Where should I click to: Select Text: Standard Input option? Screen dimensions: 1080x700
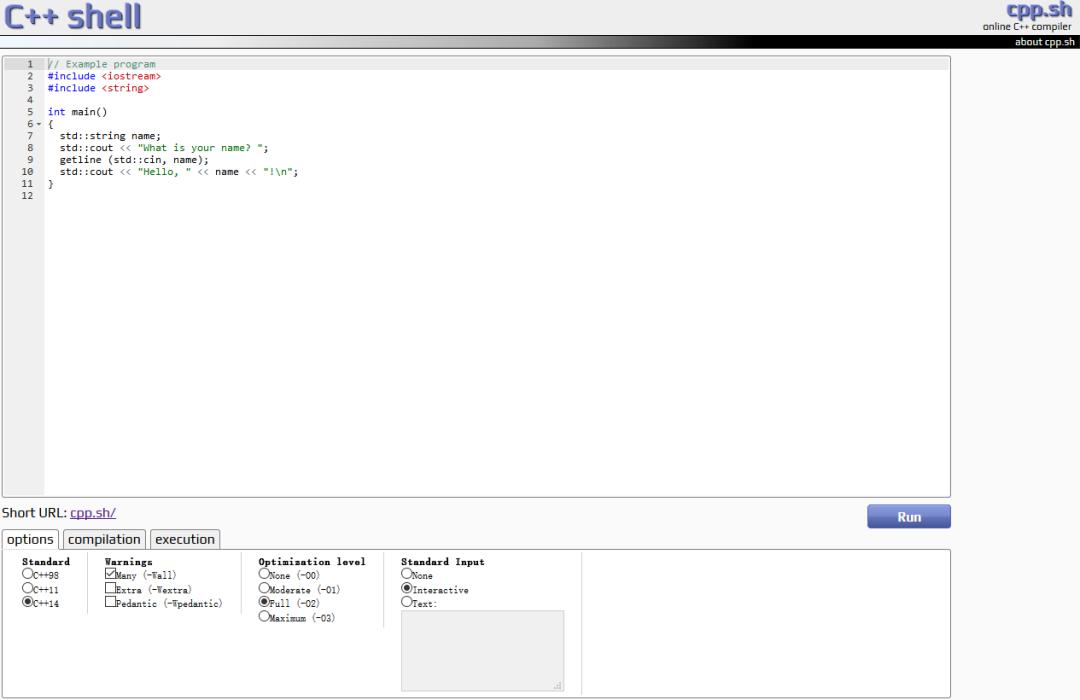pos(406,601)
